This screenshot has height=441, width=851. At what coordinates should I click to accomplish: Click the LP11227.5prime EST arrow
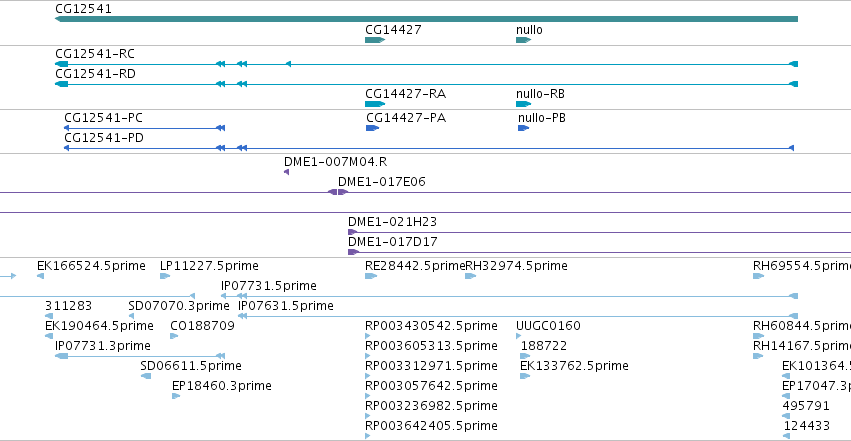click(x=165, y=276)
